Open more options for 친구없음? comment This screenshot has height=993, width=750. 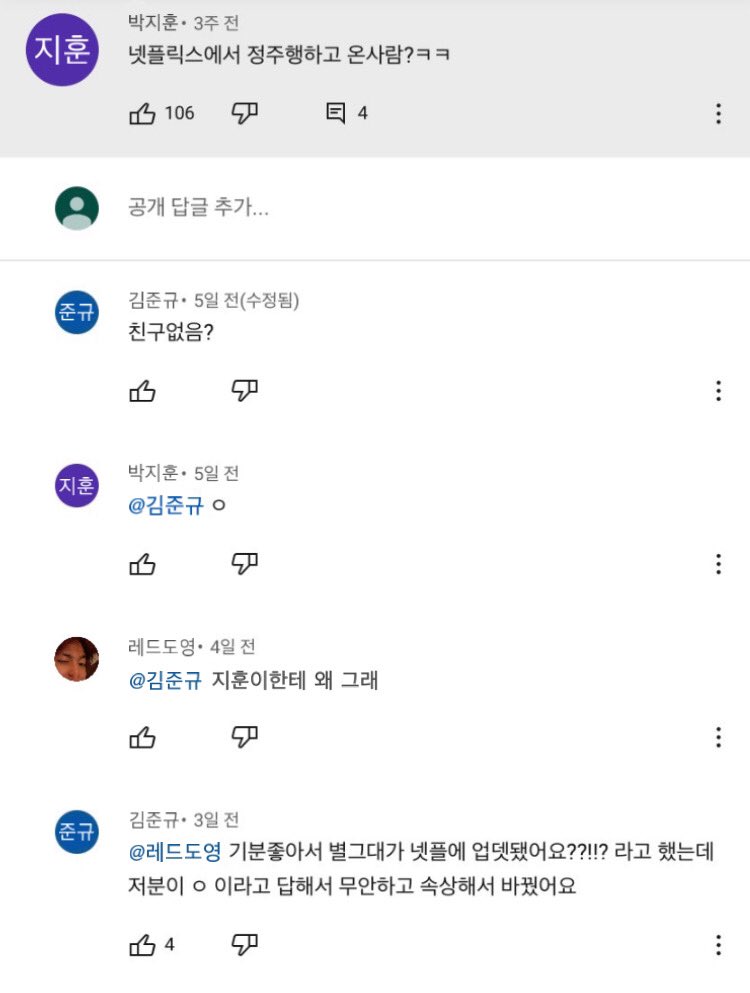(718, 391)
